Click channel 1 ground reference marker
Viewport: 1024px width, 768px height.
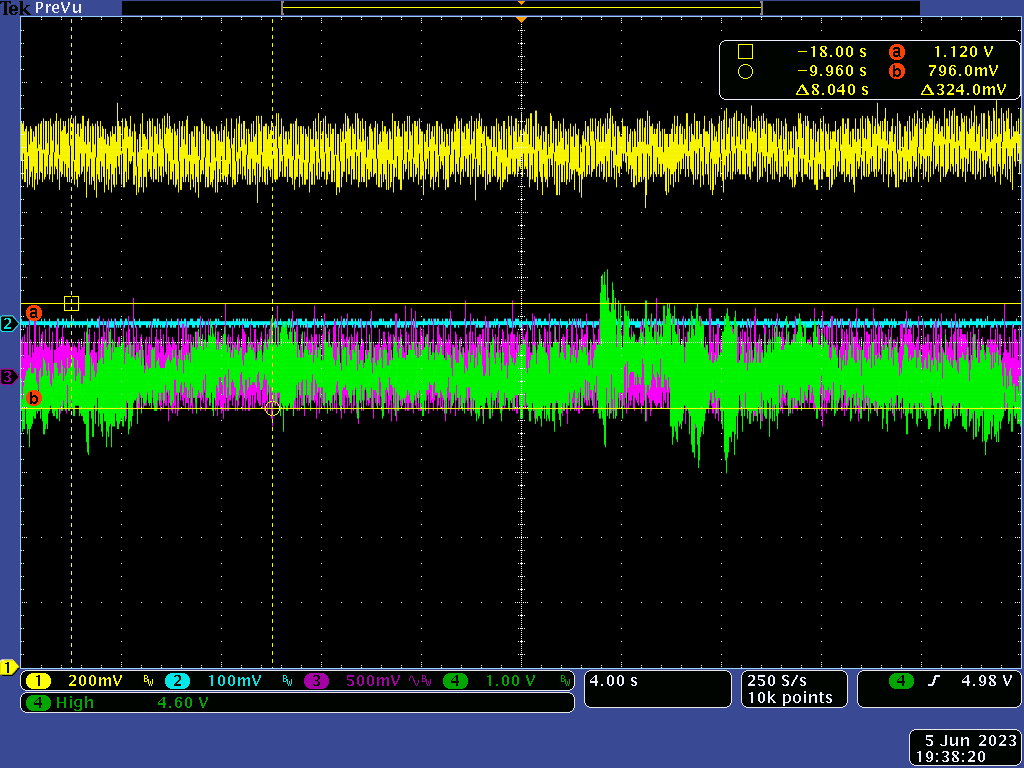click(x=8, y=667)
